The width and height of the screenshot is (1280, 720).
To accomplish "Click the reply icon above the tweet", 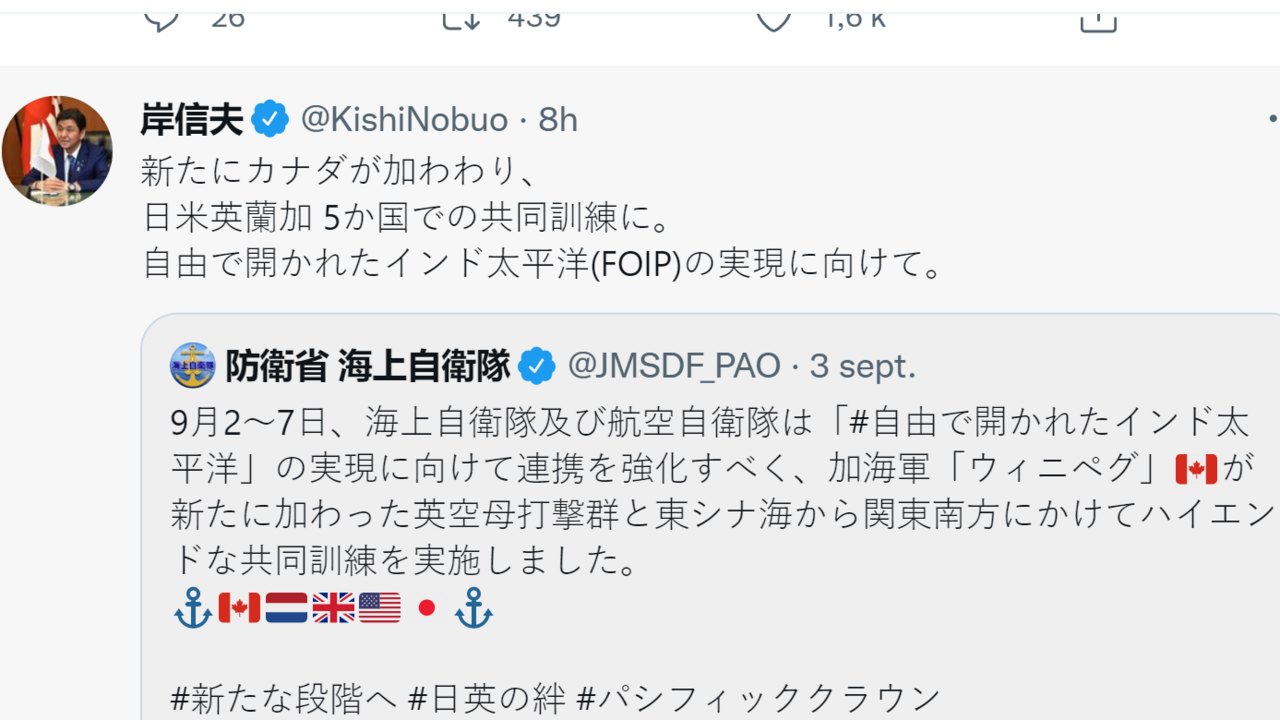I will point(161,17).
